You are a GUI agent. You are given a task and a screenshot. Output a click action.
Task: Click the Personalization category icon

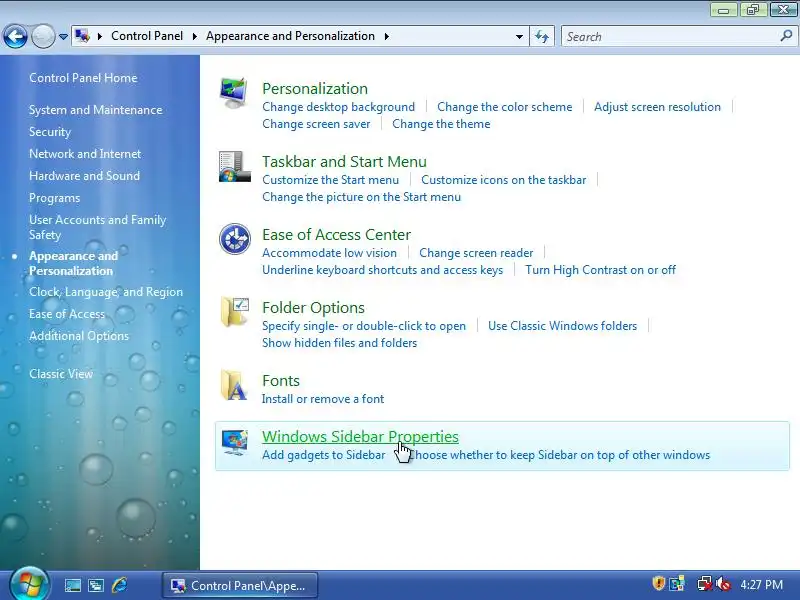pos(234,93)
